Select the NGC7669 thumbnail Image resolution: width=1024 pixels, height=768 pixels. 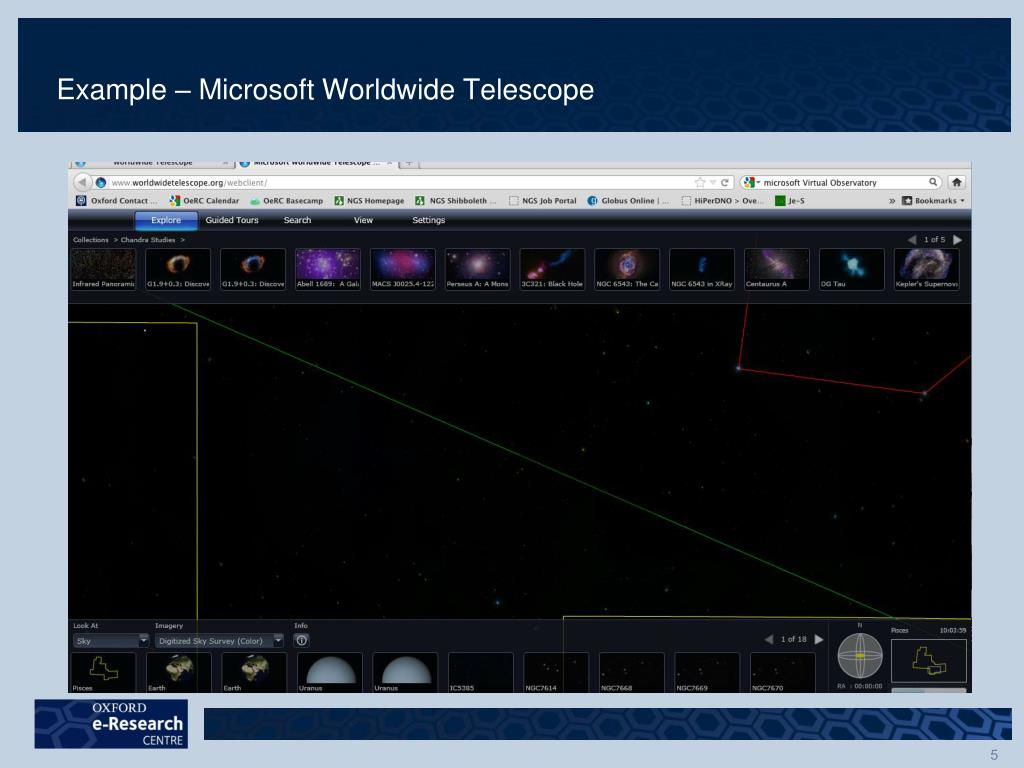(707, 672)
